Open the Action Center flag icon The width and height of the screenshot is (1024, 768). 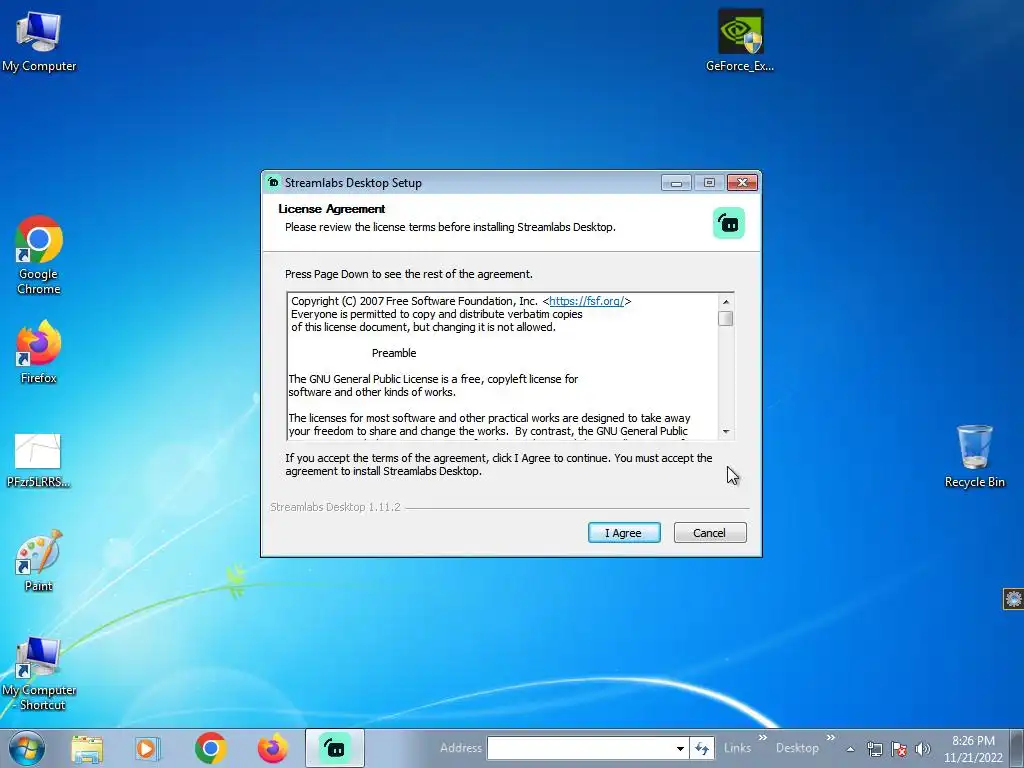(899, 749)
